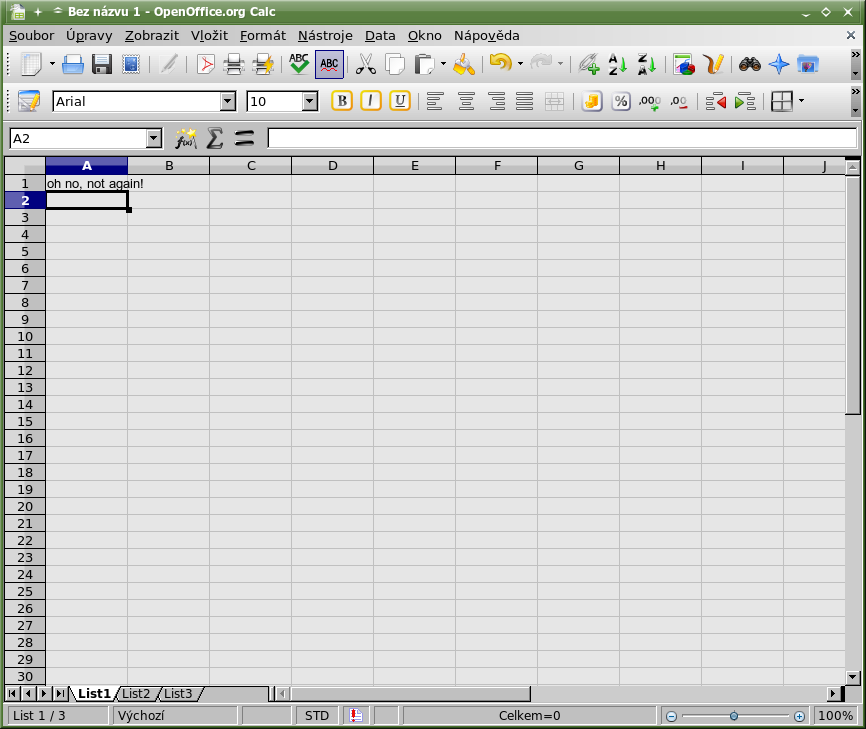Screen dimensions: 866x729
Task: Open the Paste options dropdown arrow
Action: click(443, 64)
